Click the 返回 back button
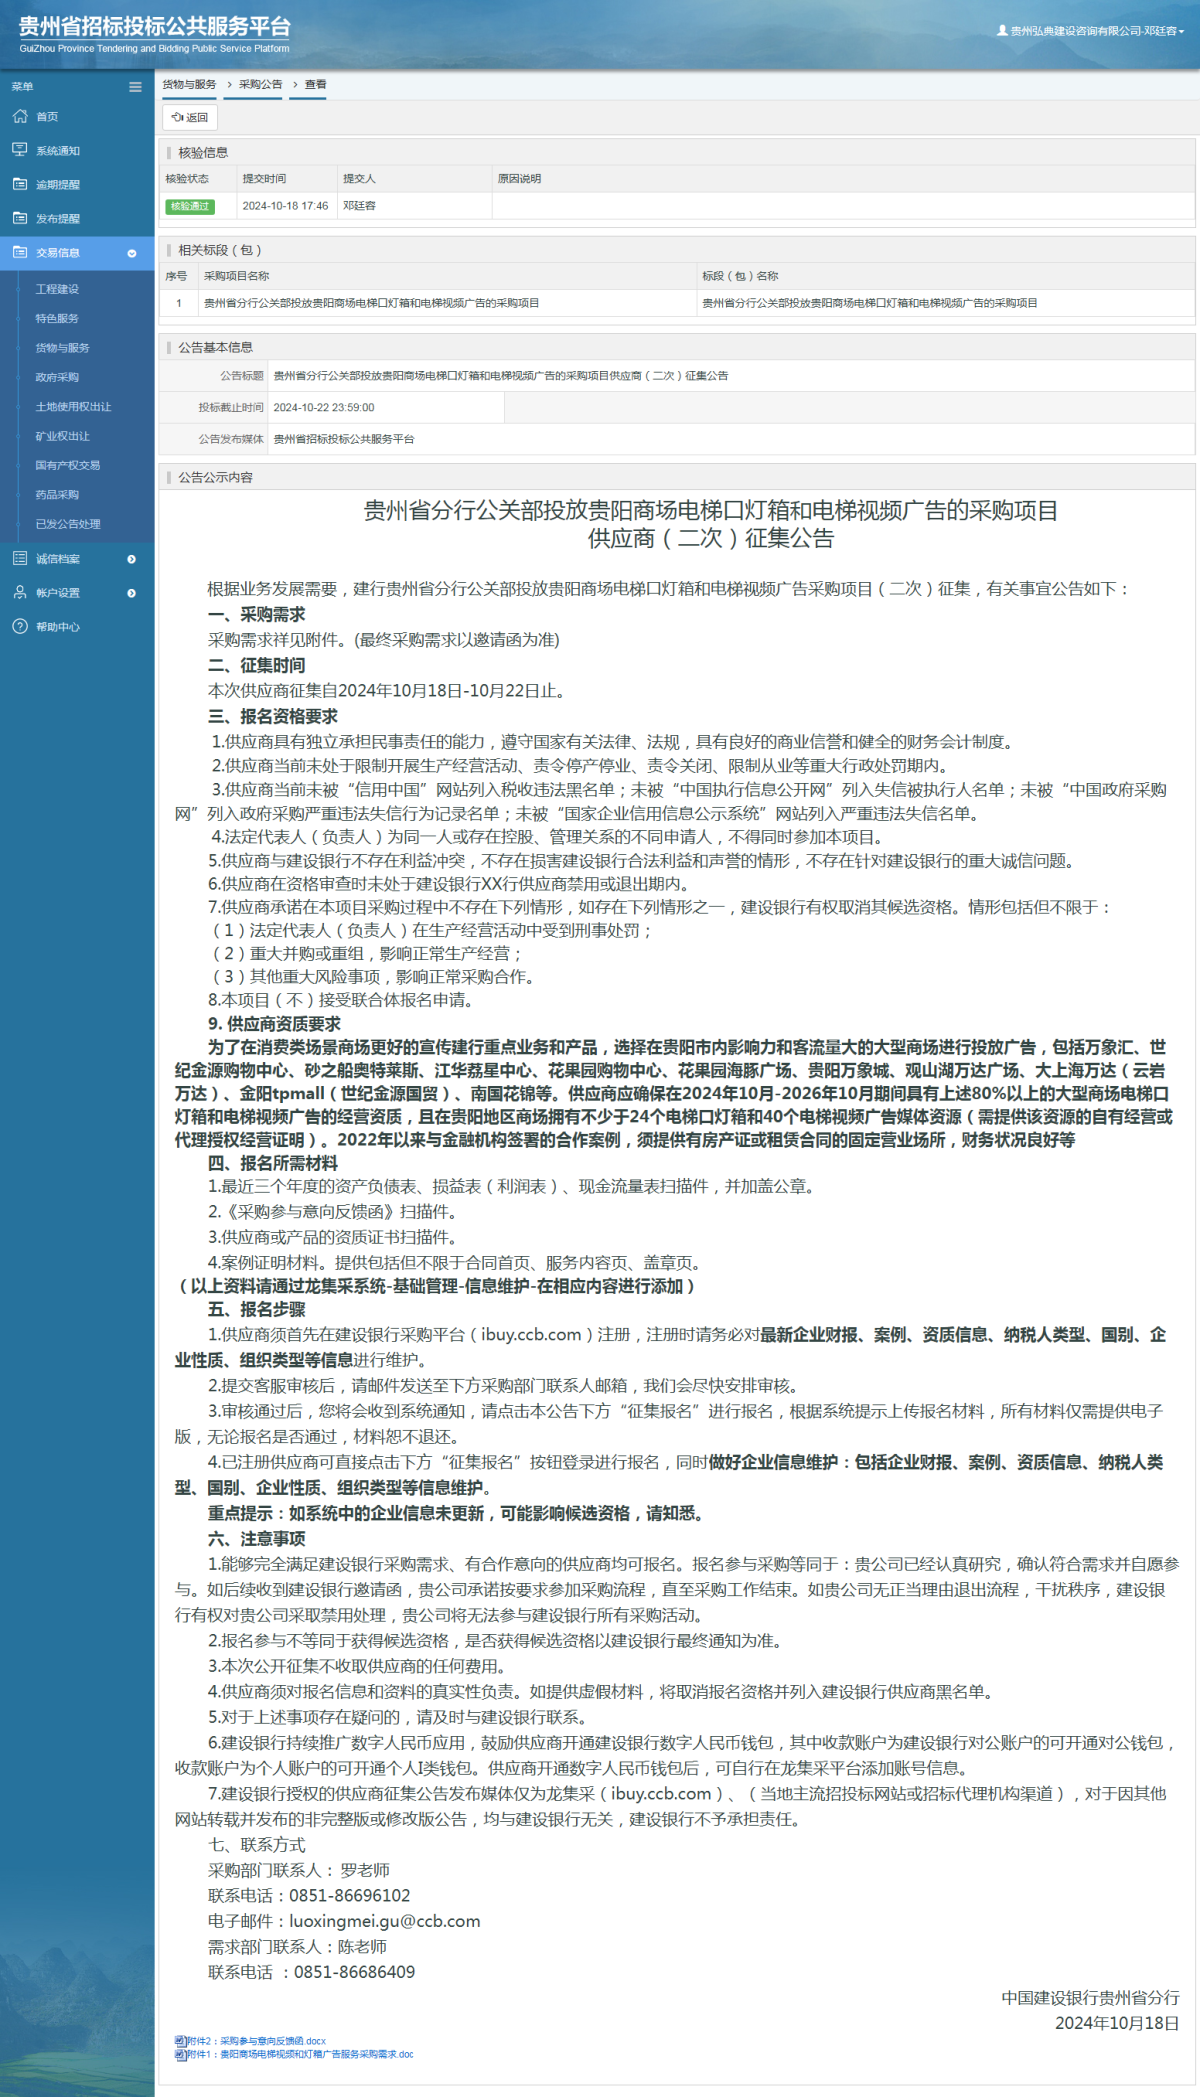 [x=190, y=117]
